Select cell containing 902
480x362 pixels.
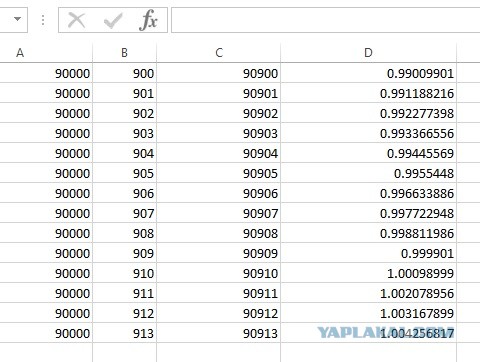(124, 113)
